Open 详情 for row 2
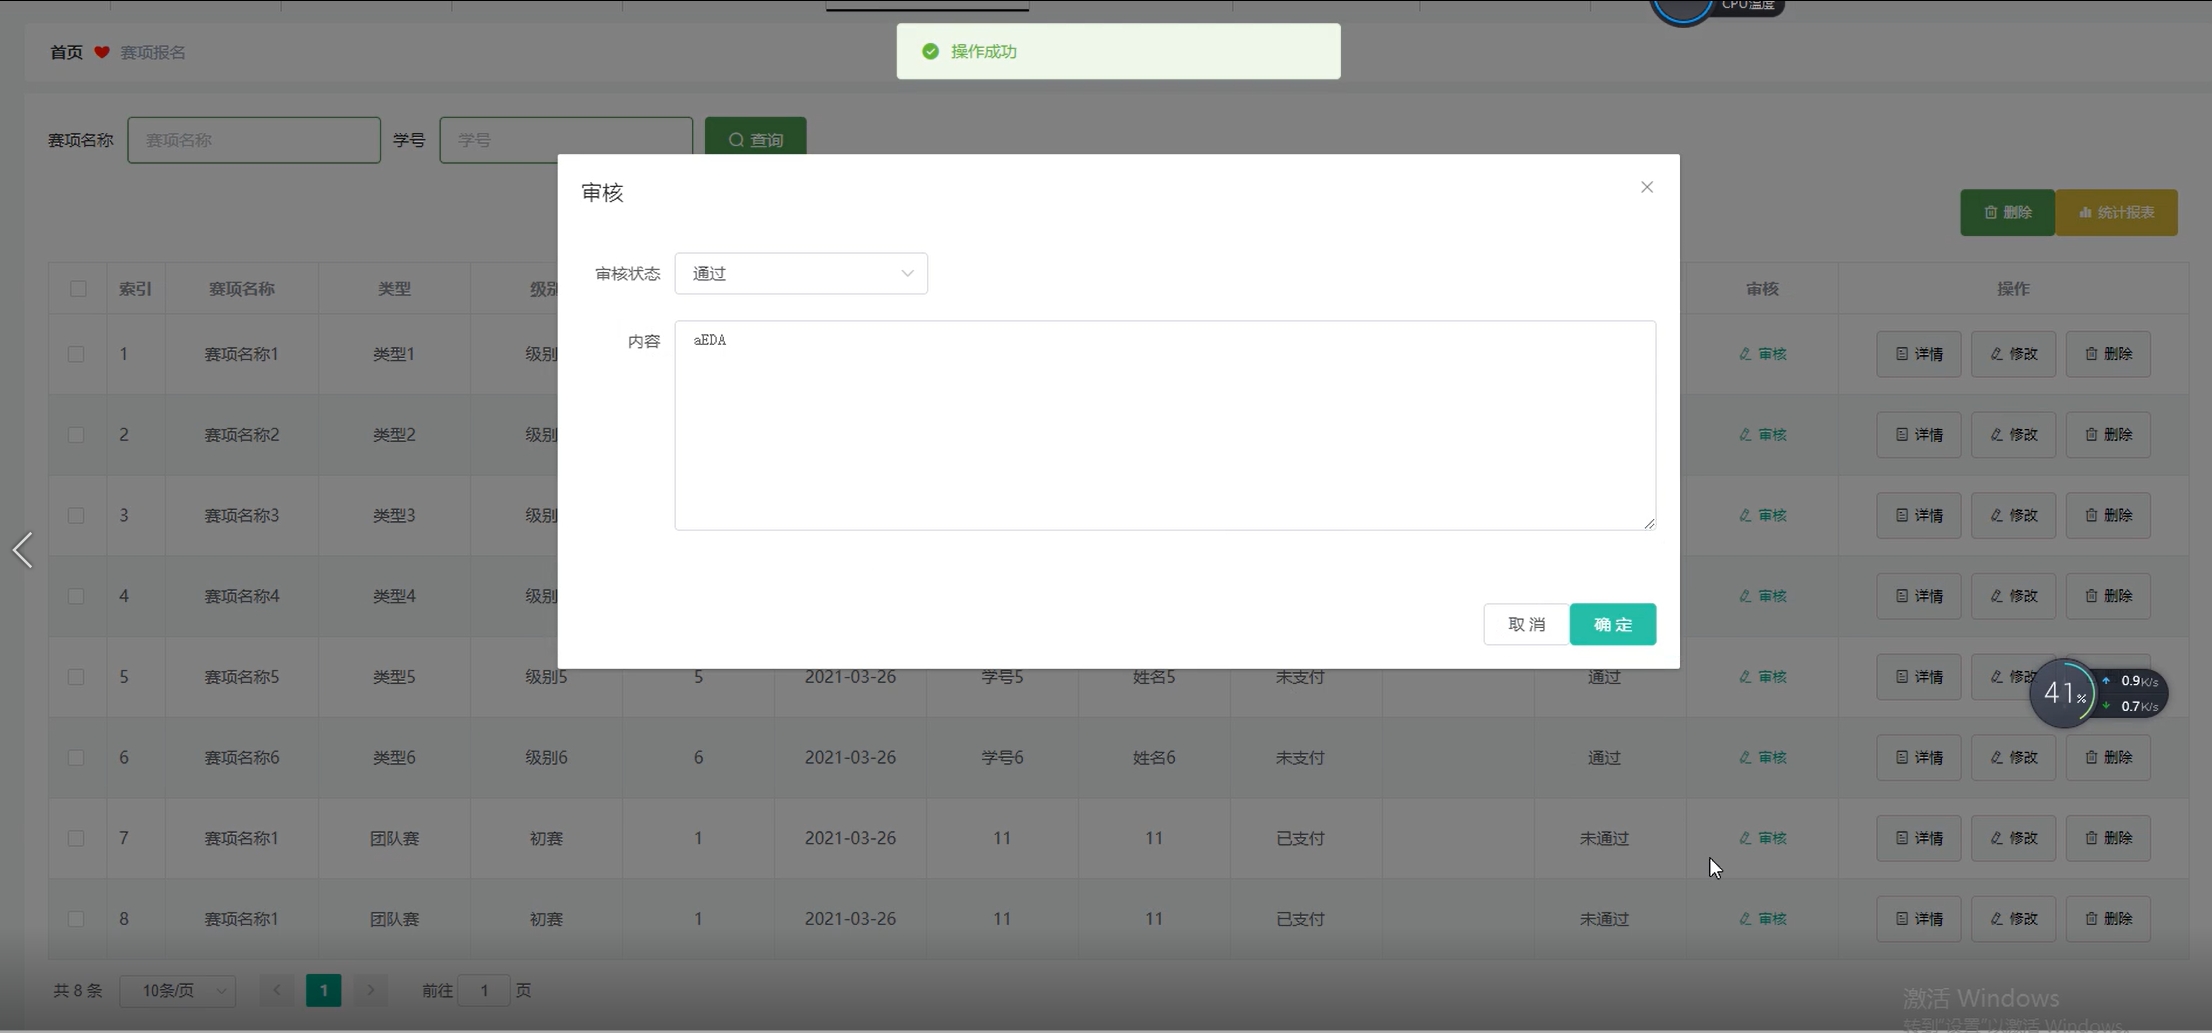The height and width of the screenshot is (1033, 2212). tap(1918, 435)
